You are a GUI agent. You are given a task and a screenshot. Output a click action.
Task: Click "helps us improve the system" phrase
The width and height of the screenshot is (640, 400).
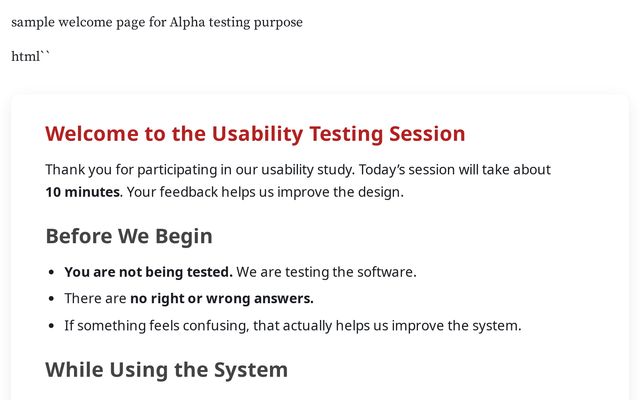(x=428, y=325)
